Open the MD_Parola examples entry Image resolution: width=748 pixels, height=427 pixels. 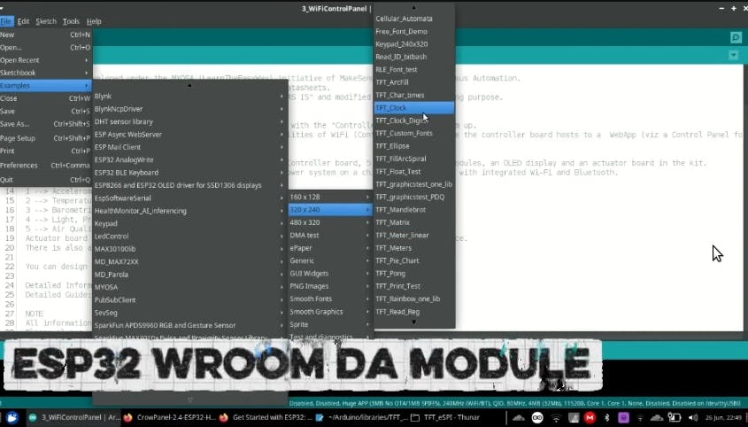pos(190,275)
